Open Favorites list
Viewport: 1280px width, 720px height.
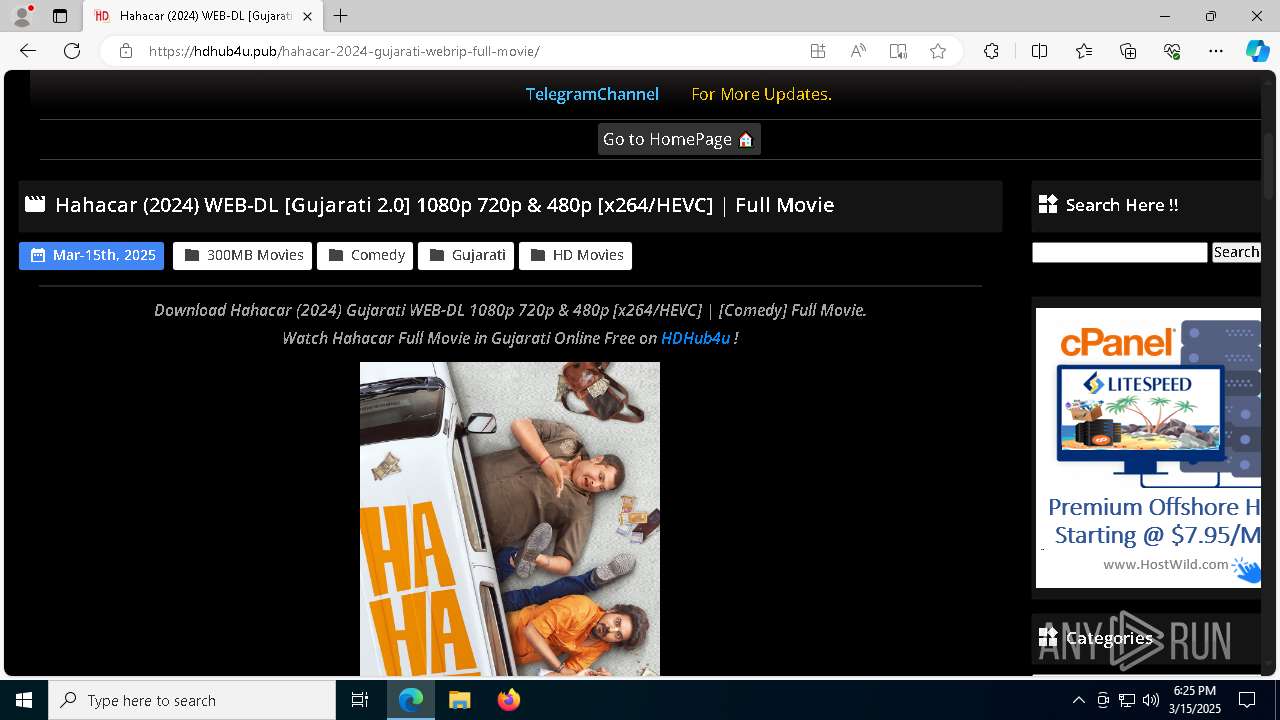(x=1084, y=51)
